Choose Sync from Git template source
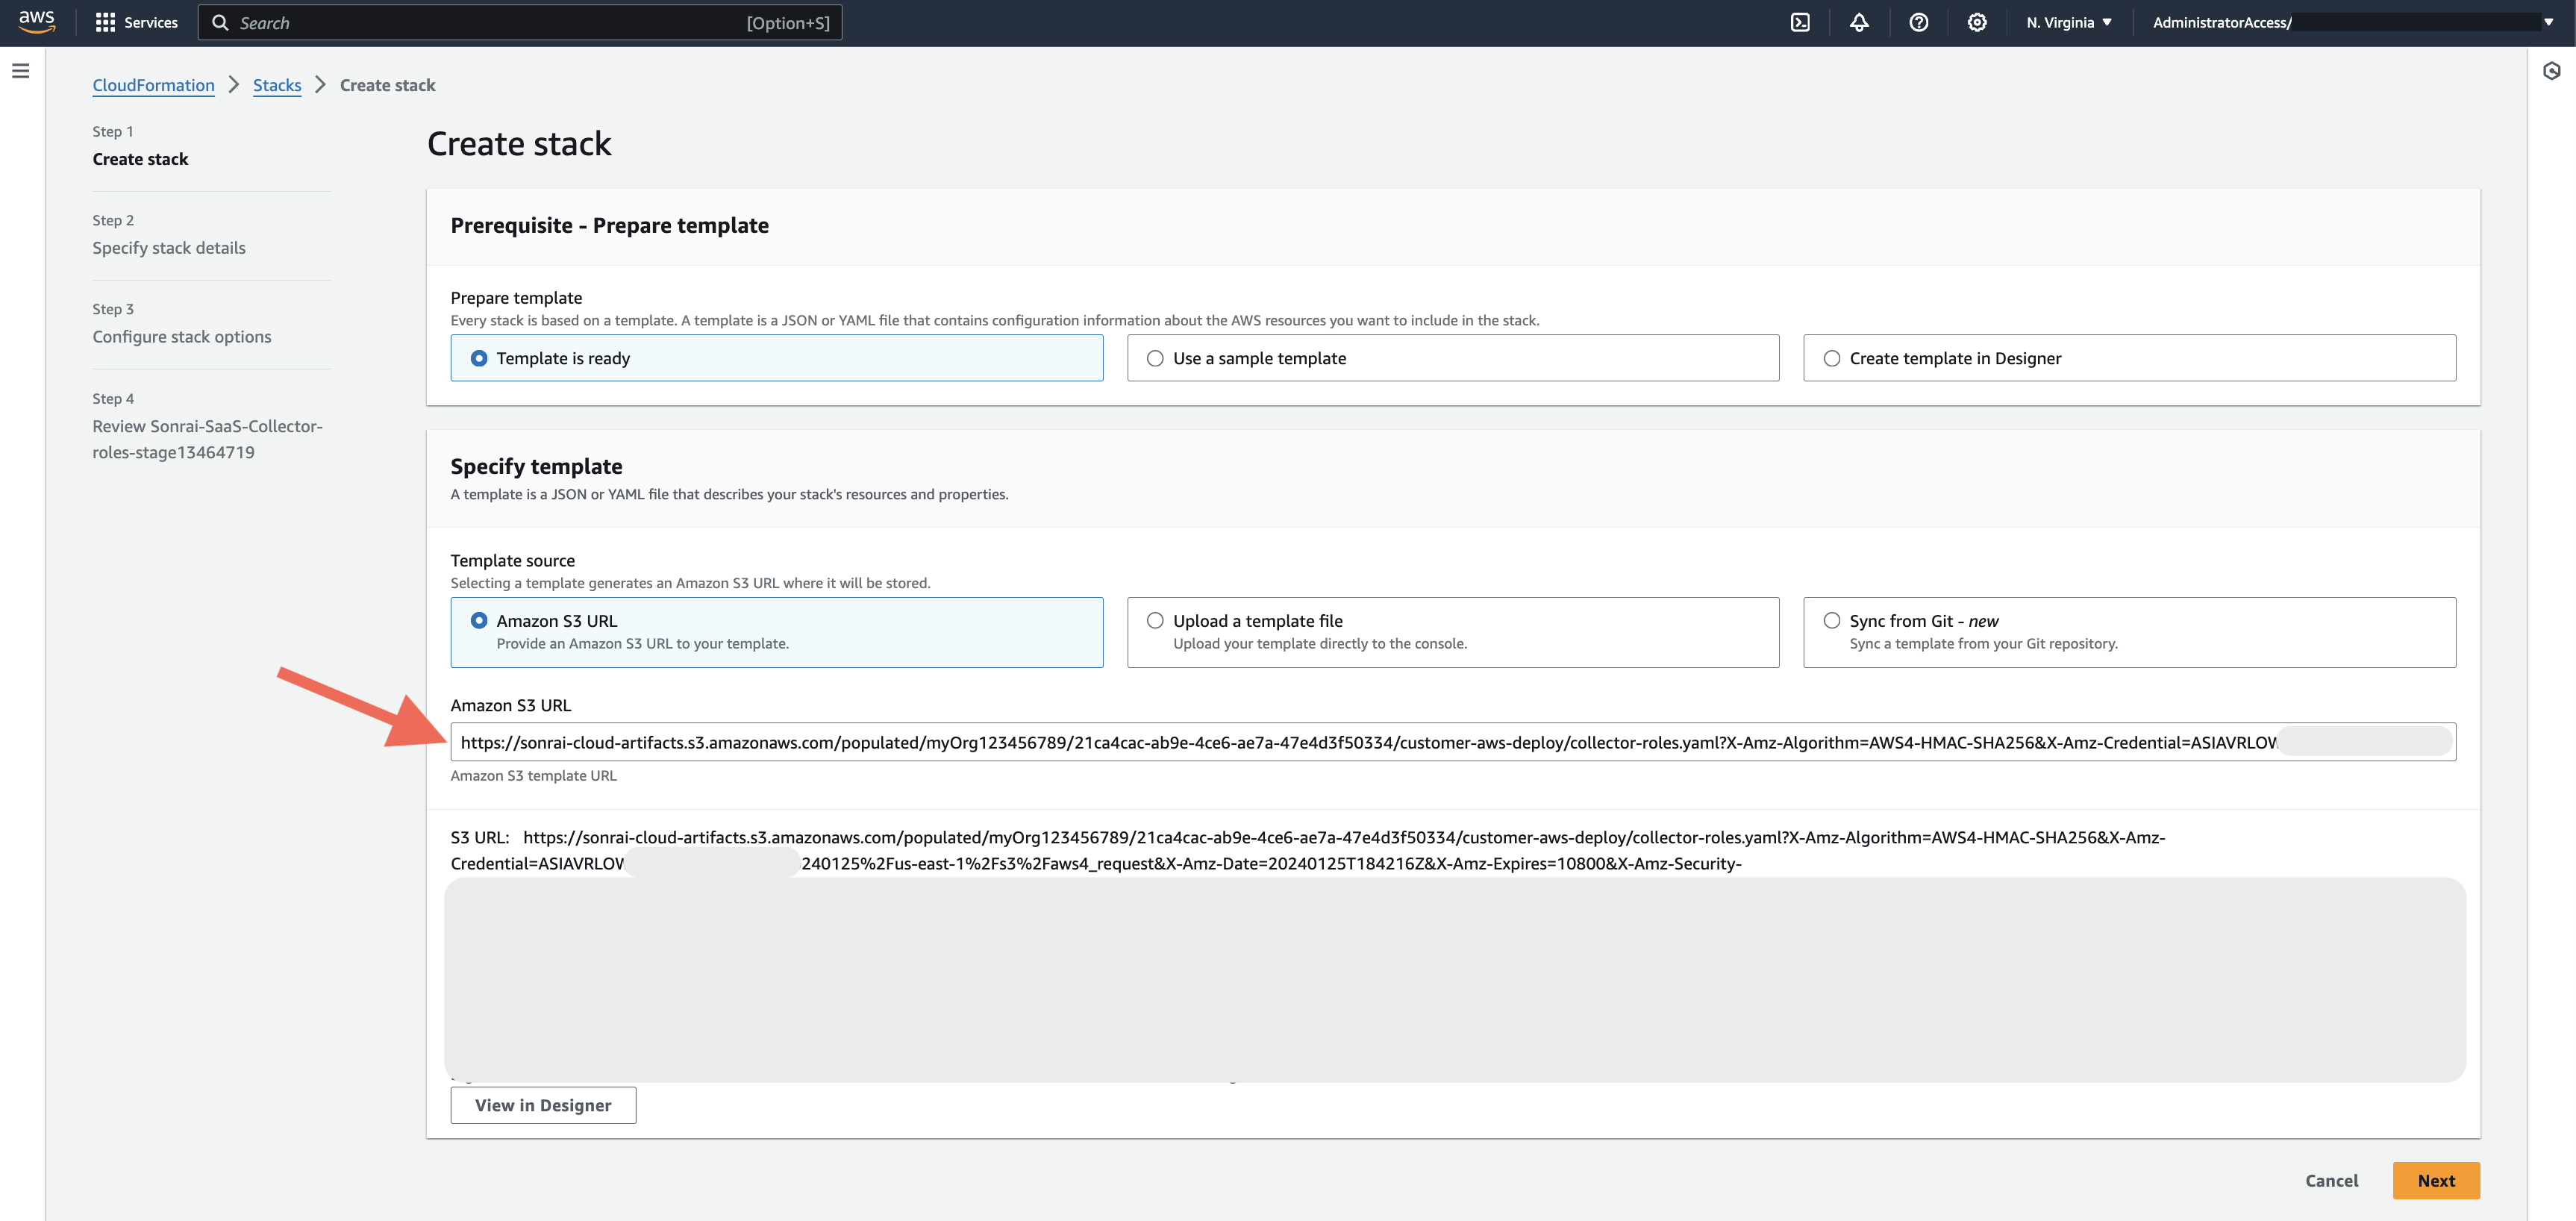Viewport: 2576px width, 1221px height. pyautogui.click(x=2129, y=632)
